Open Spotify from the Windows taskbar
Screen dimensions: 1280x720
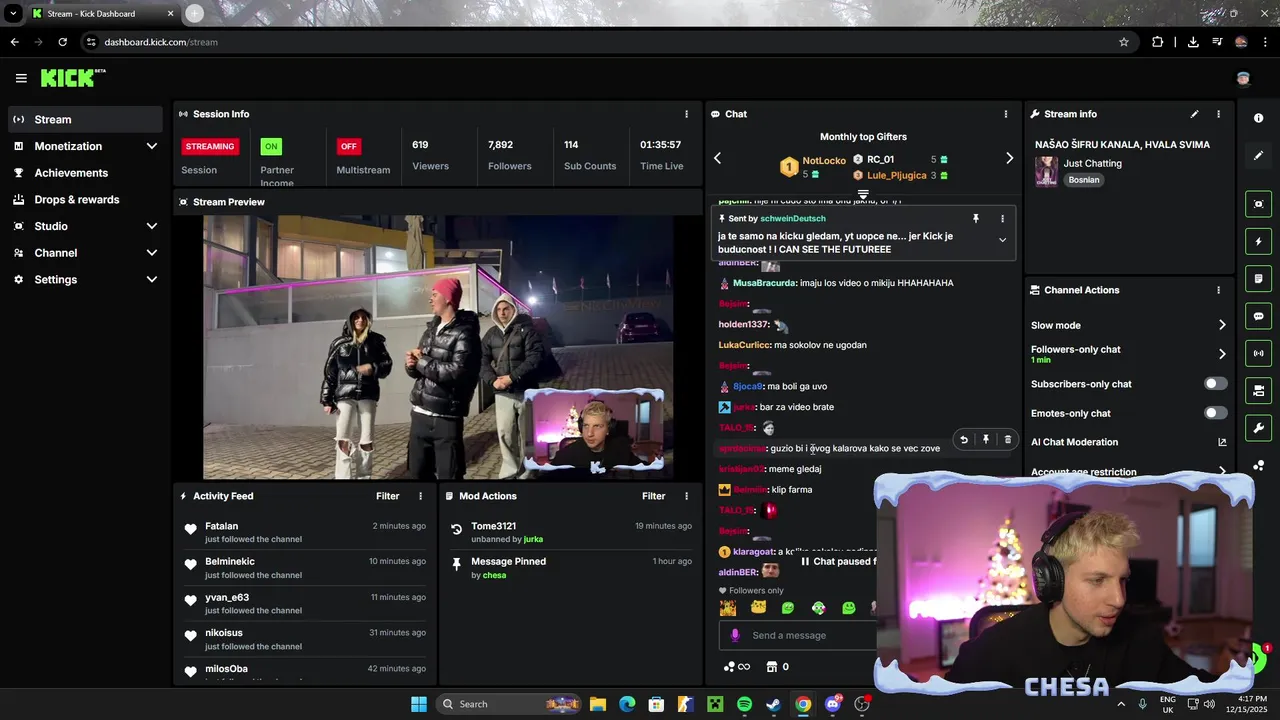[744, 704]
